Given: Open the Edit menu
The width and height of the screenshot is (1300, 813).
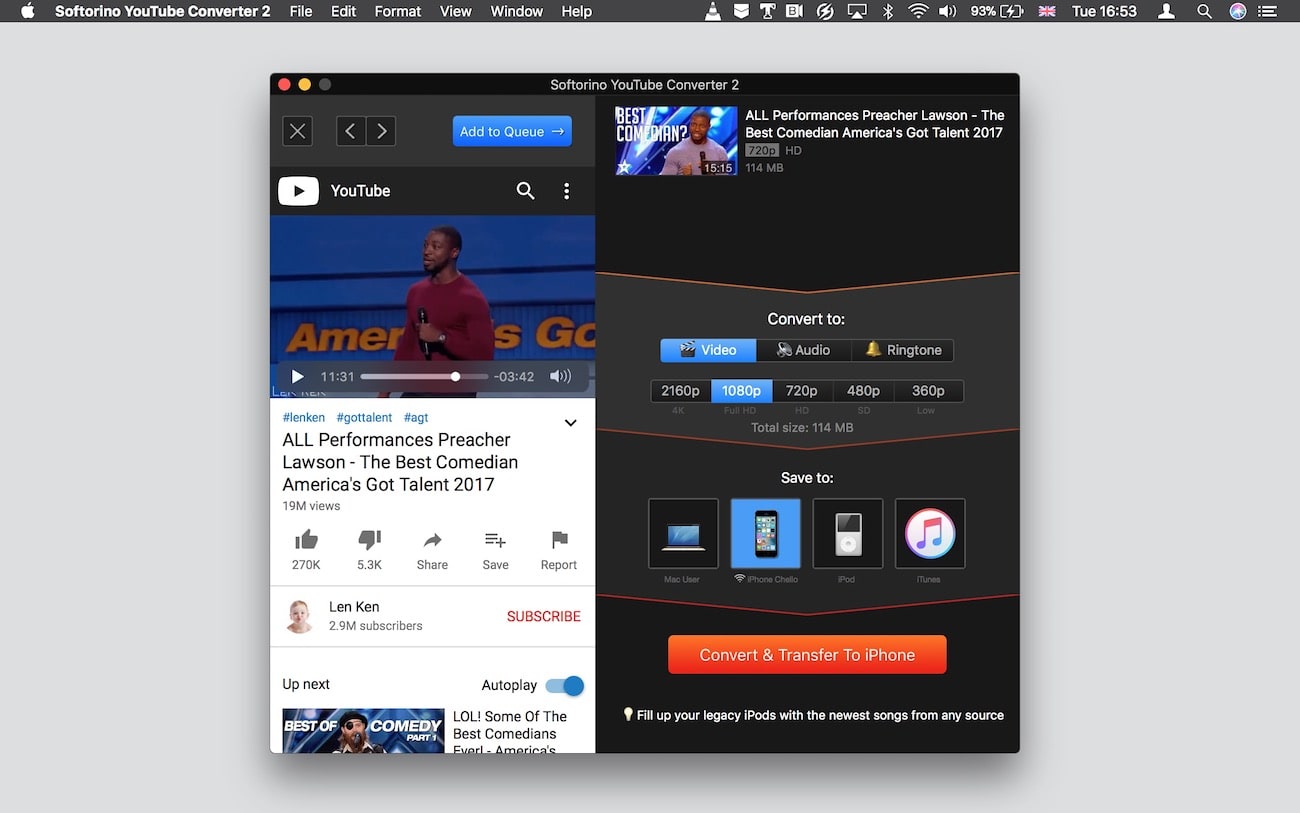Looking at the screenshot, I should [343, 11].
